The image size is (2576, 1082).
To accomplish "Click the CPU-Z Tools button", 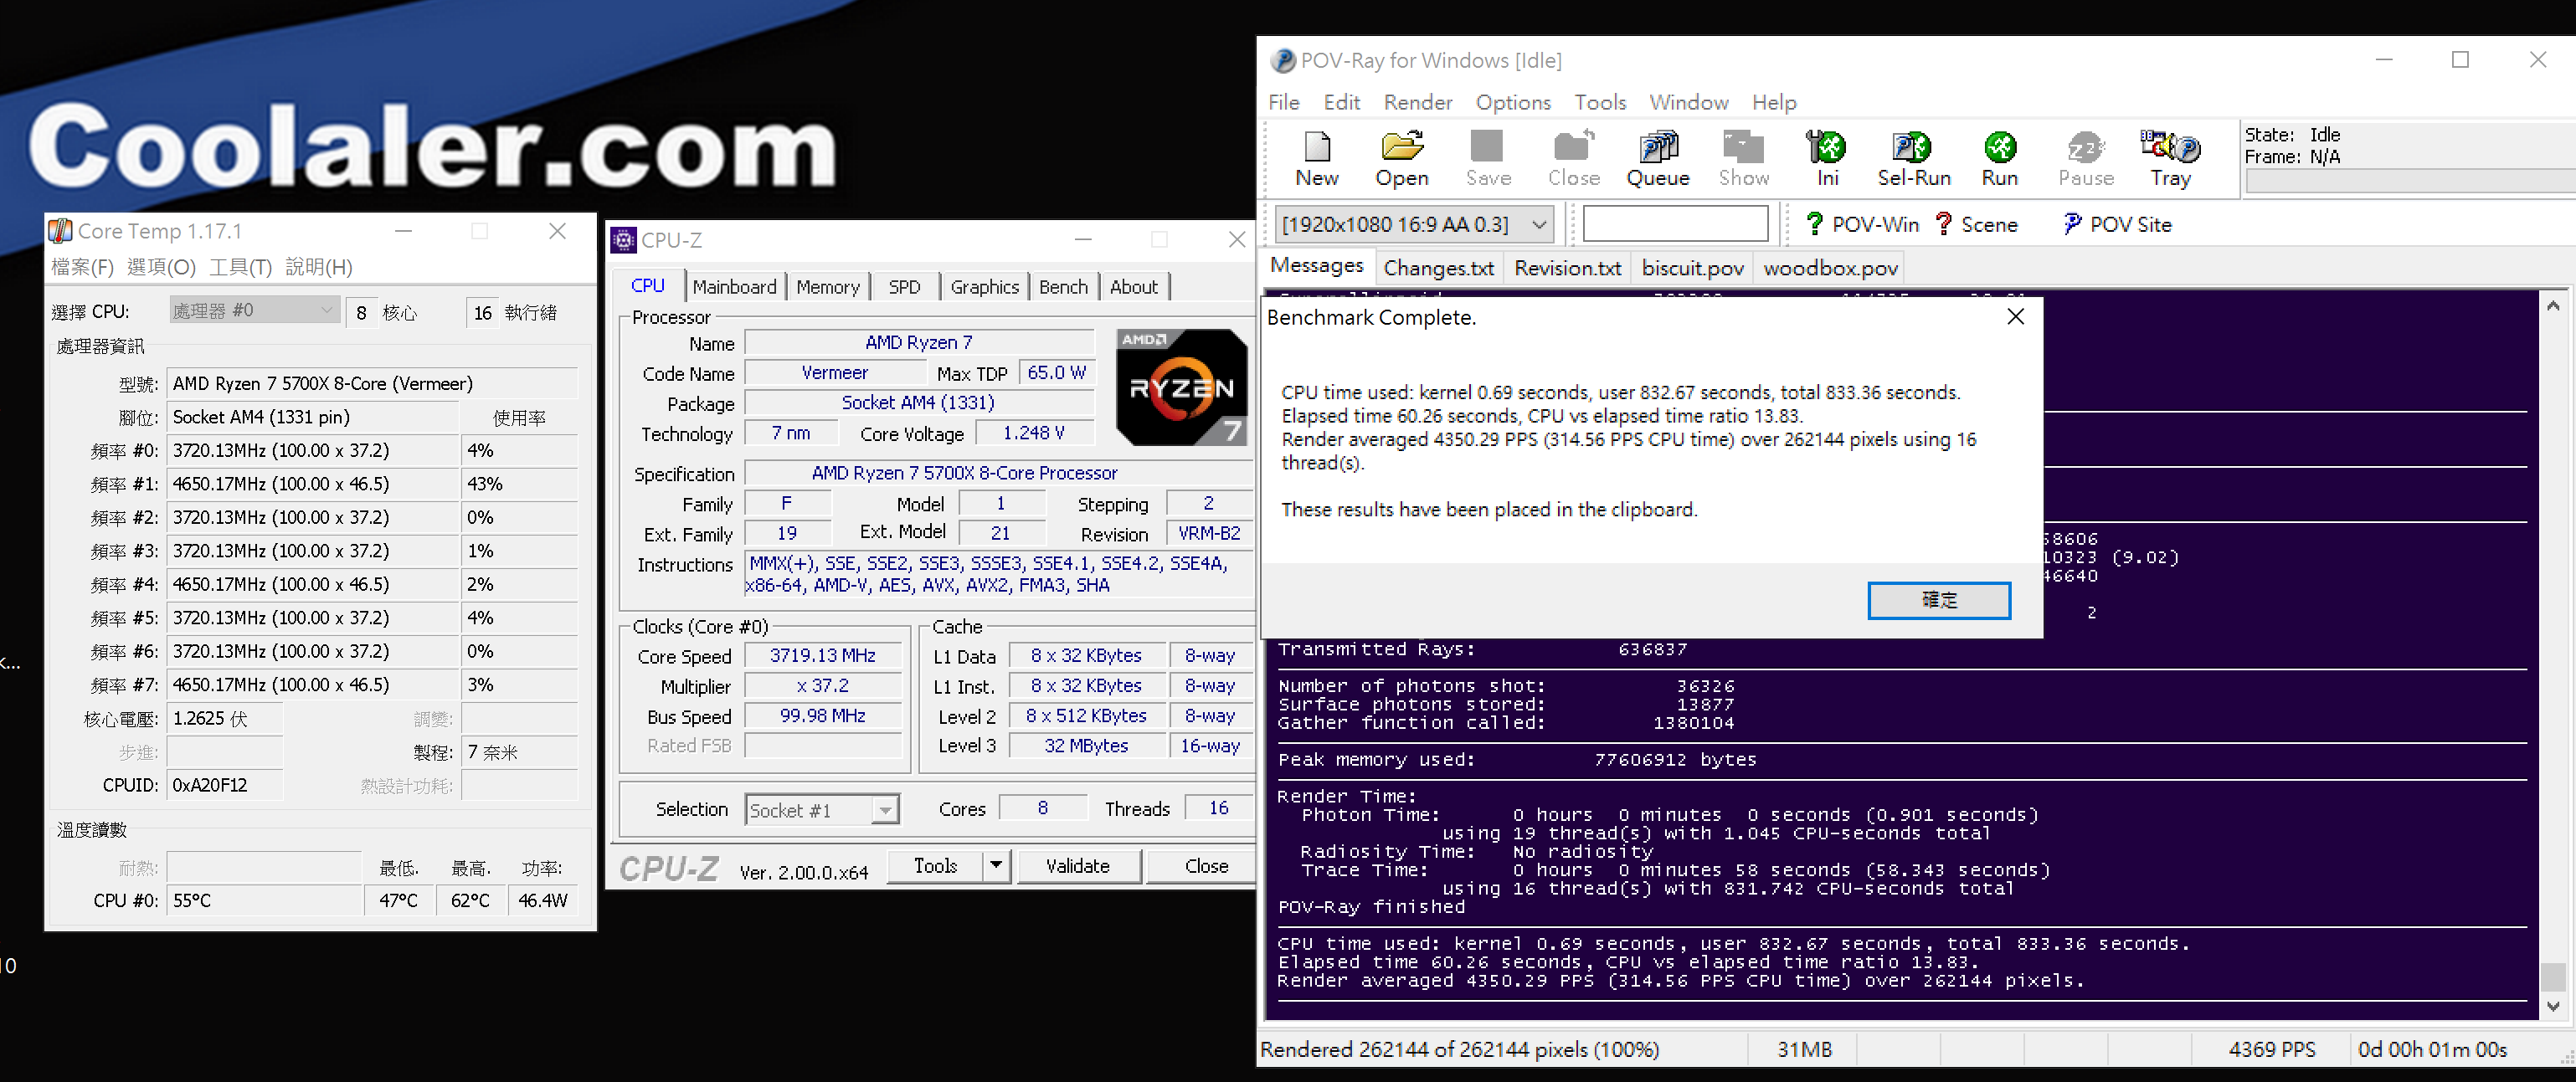I will [935, 866].
